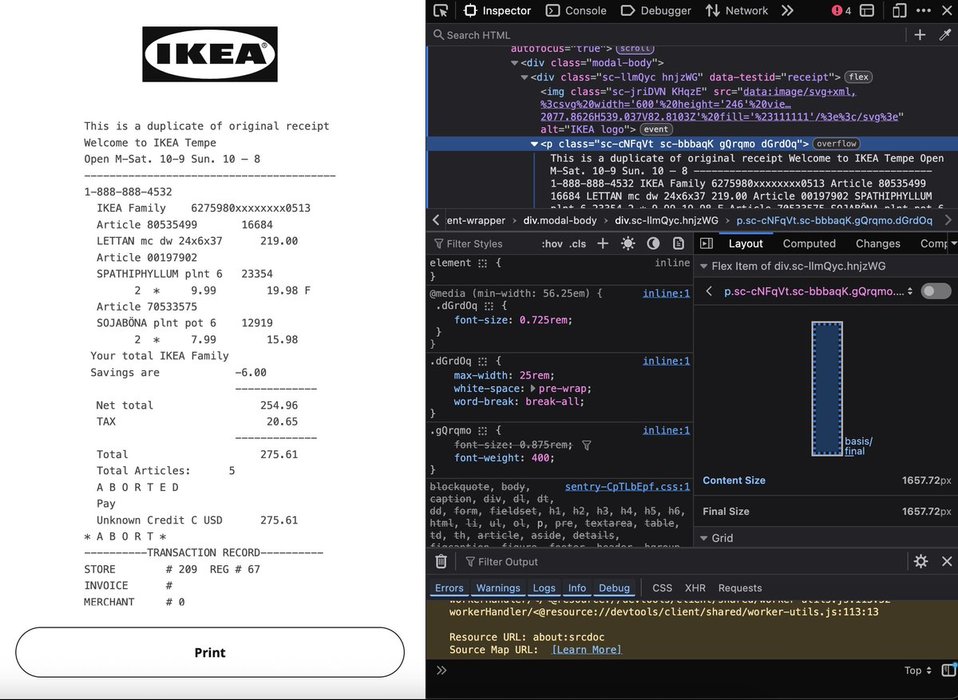Collapse the Flex Item section
The width and height of the screenshot is (958, 700).
(x=703, y=266)
